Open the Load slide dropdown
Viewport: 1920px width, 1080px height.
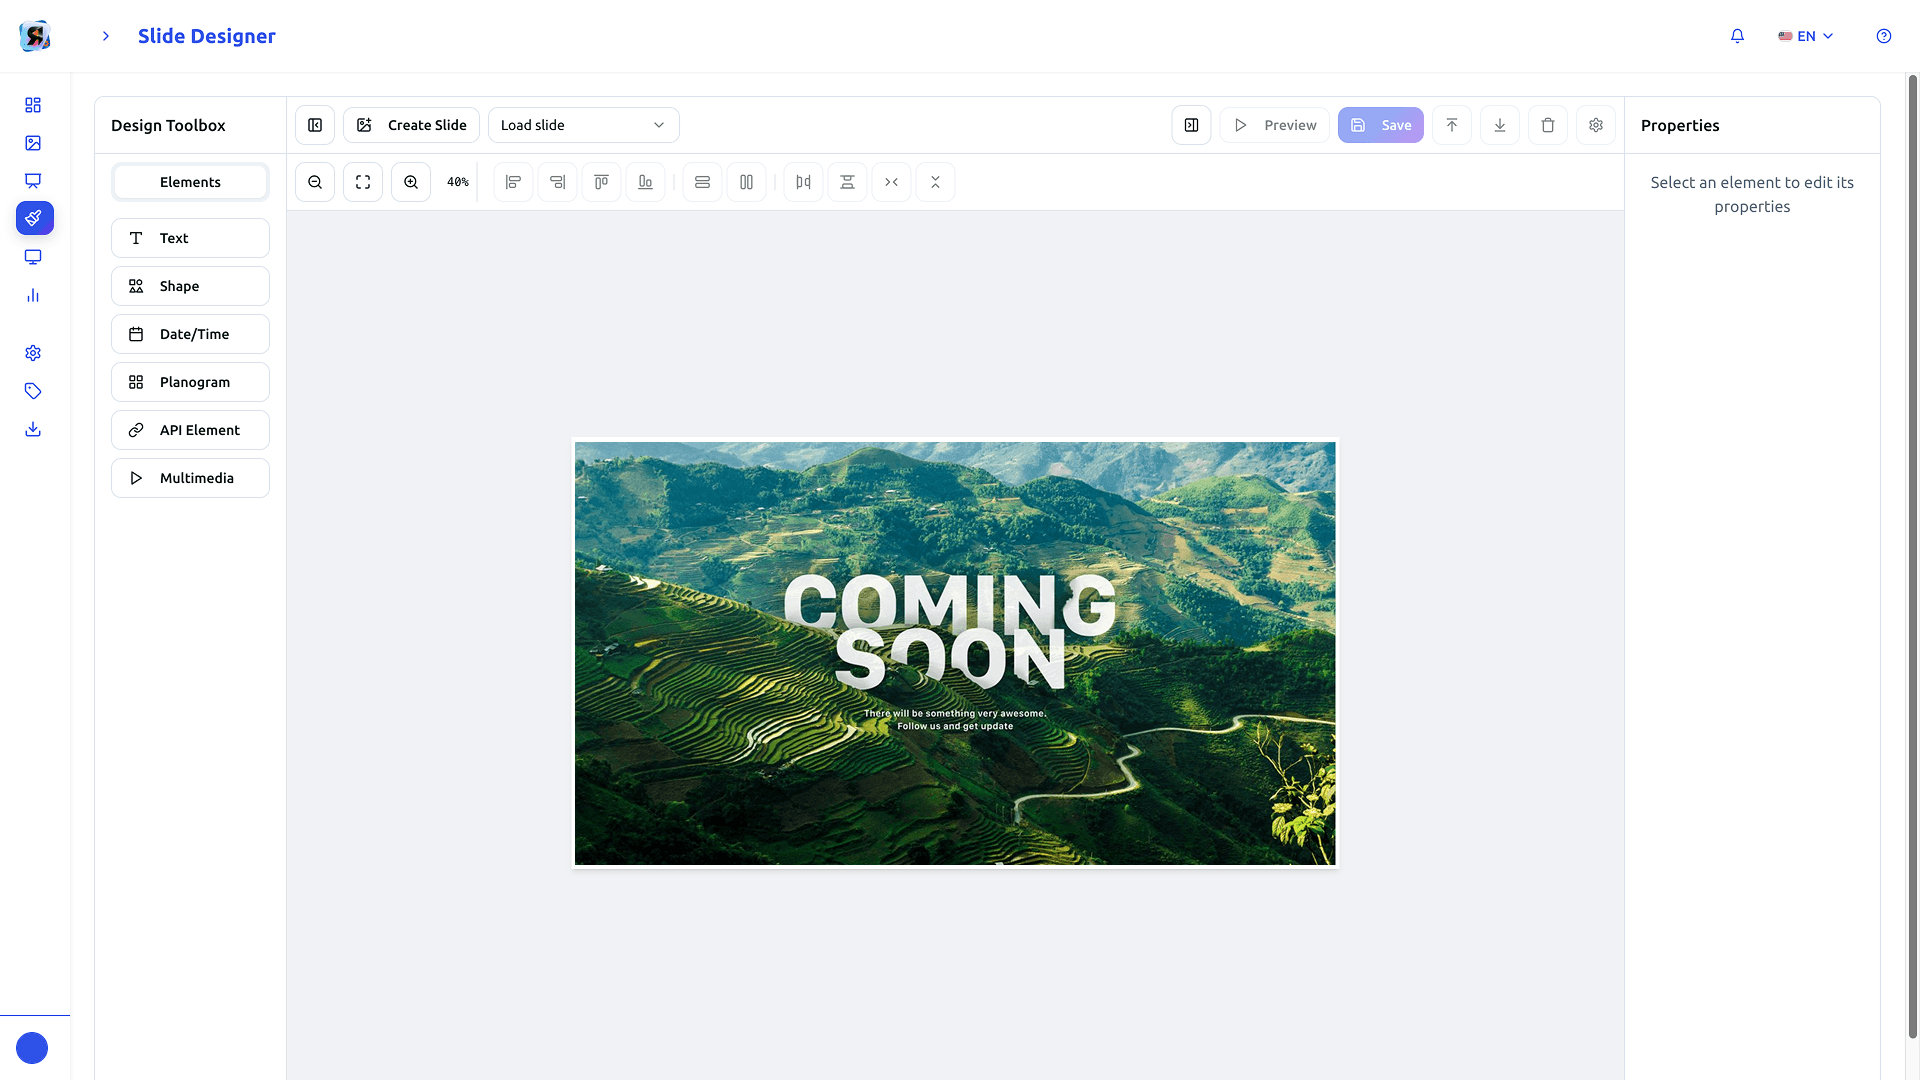(583, 125)
